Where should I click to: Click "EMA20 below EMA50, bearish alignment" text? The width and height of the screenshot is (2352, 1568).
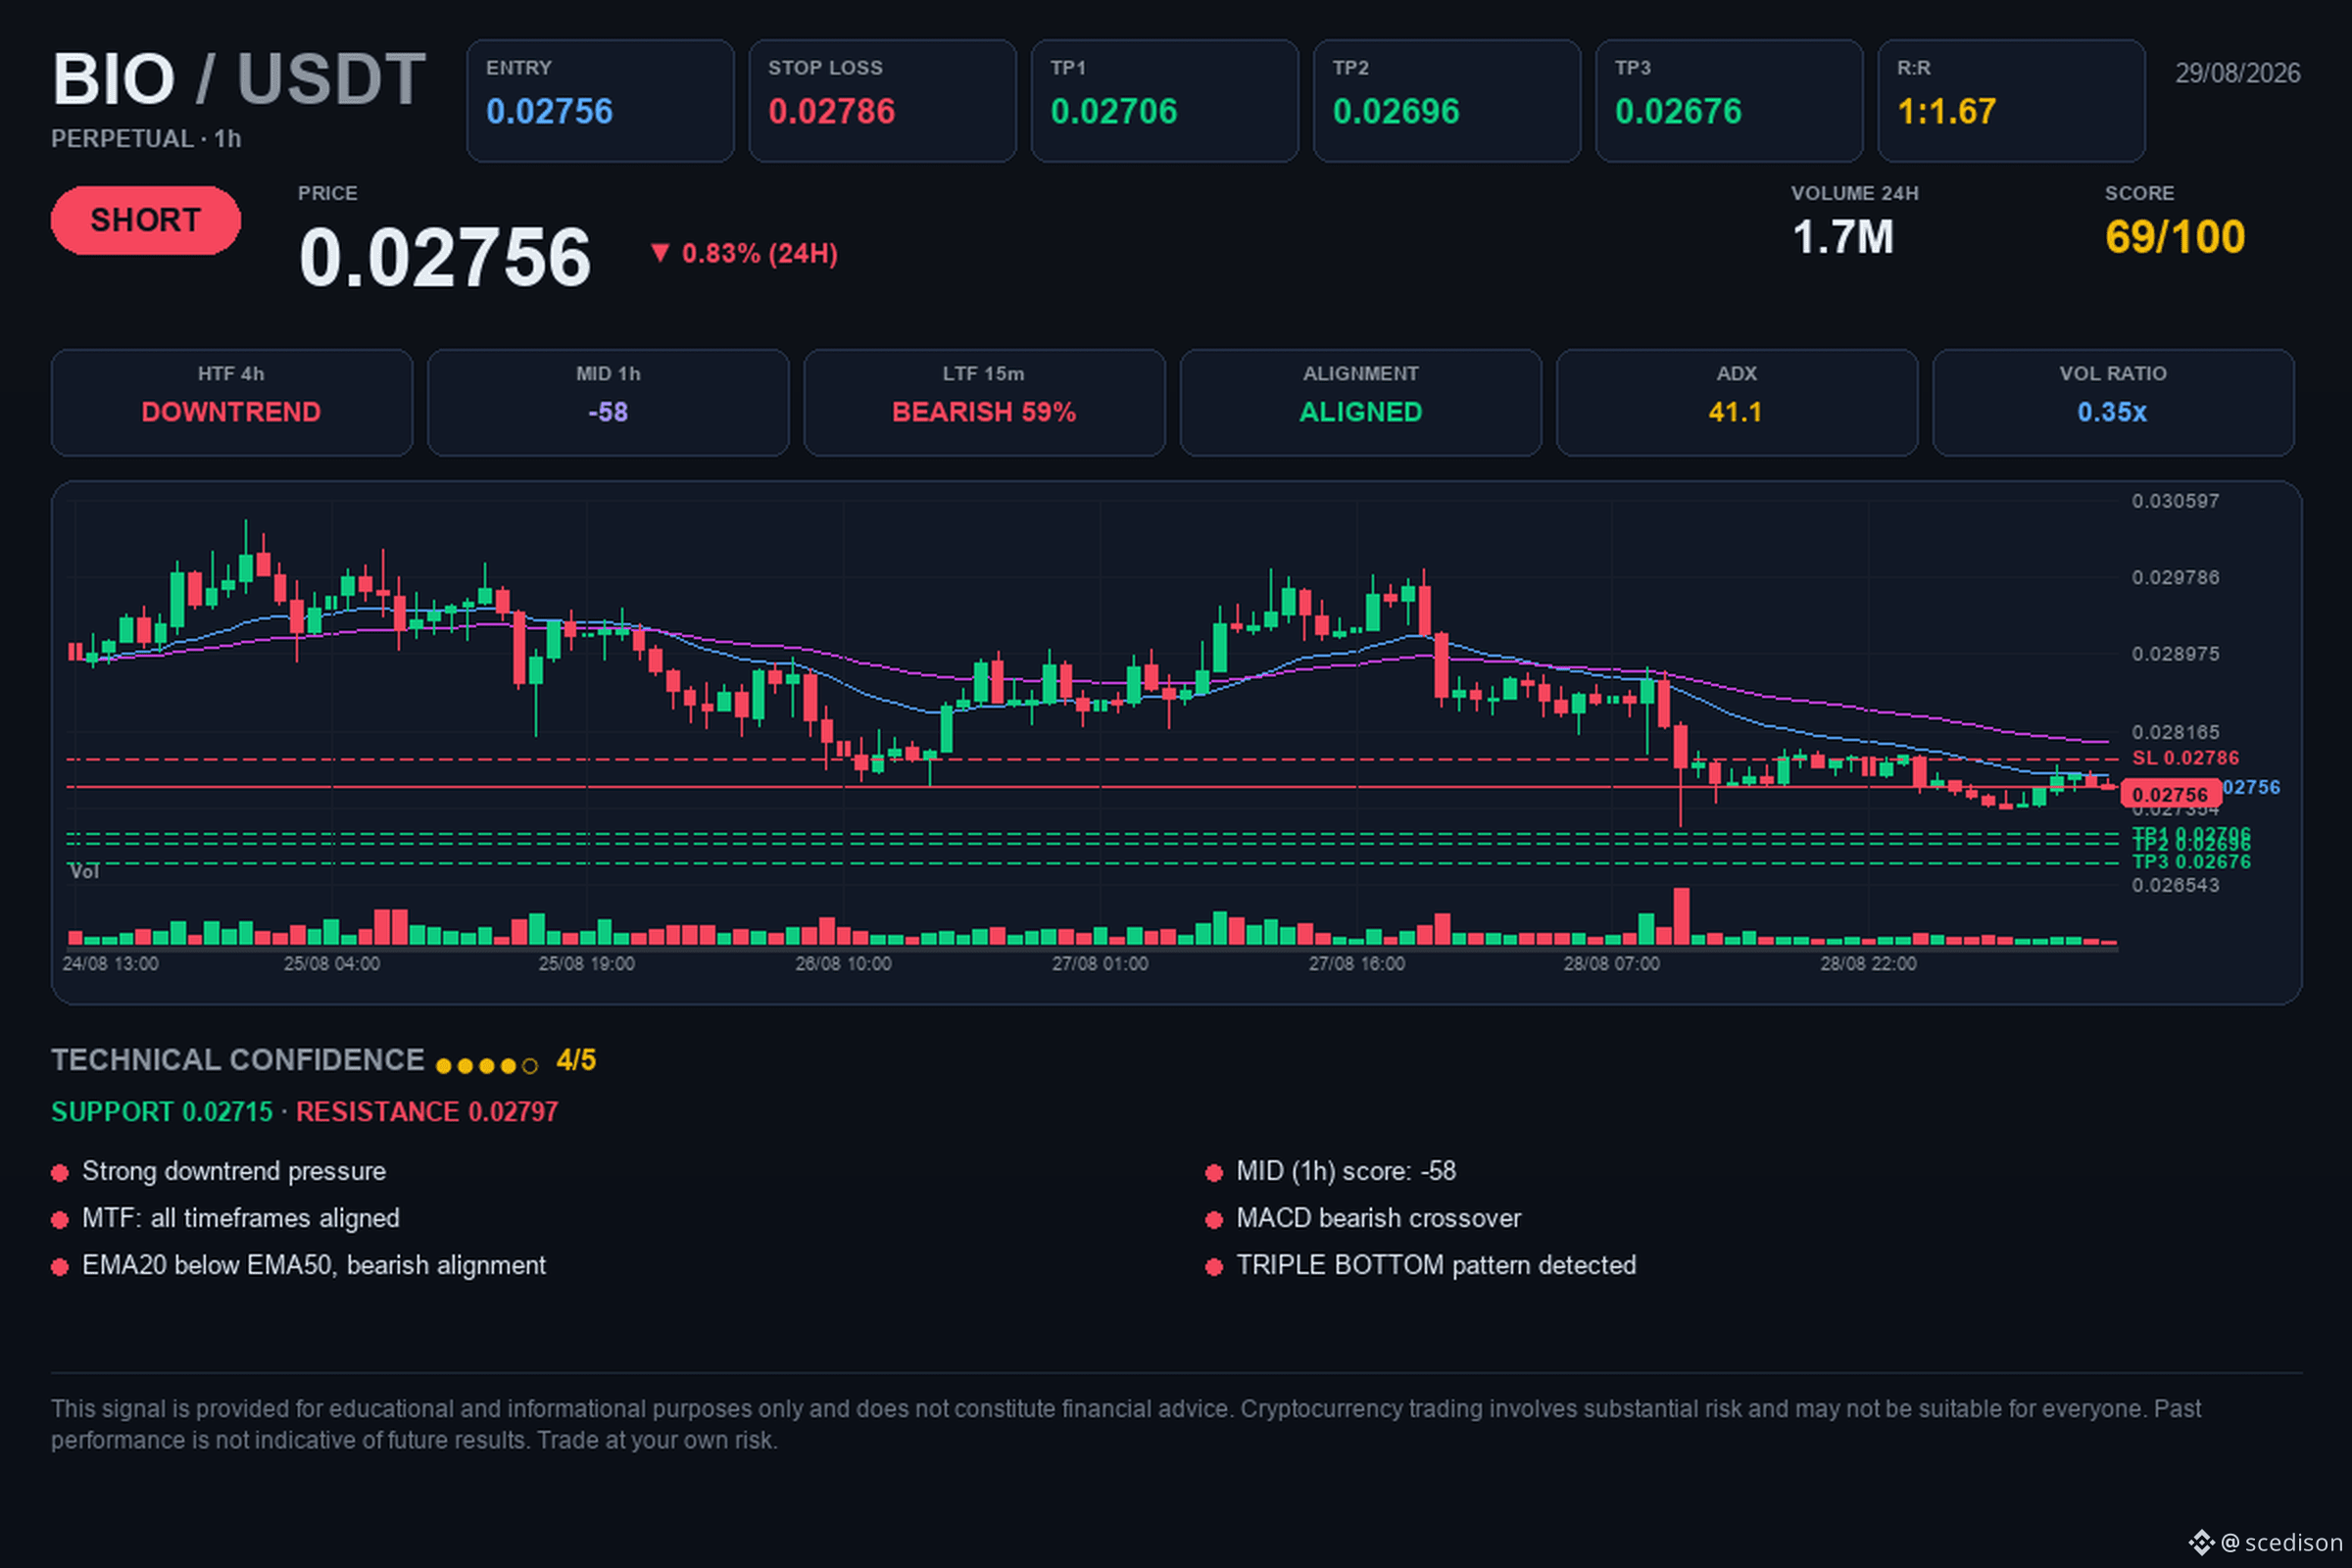pyautogui.click(x=314, y=1265)
